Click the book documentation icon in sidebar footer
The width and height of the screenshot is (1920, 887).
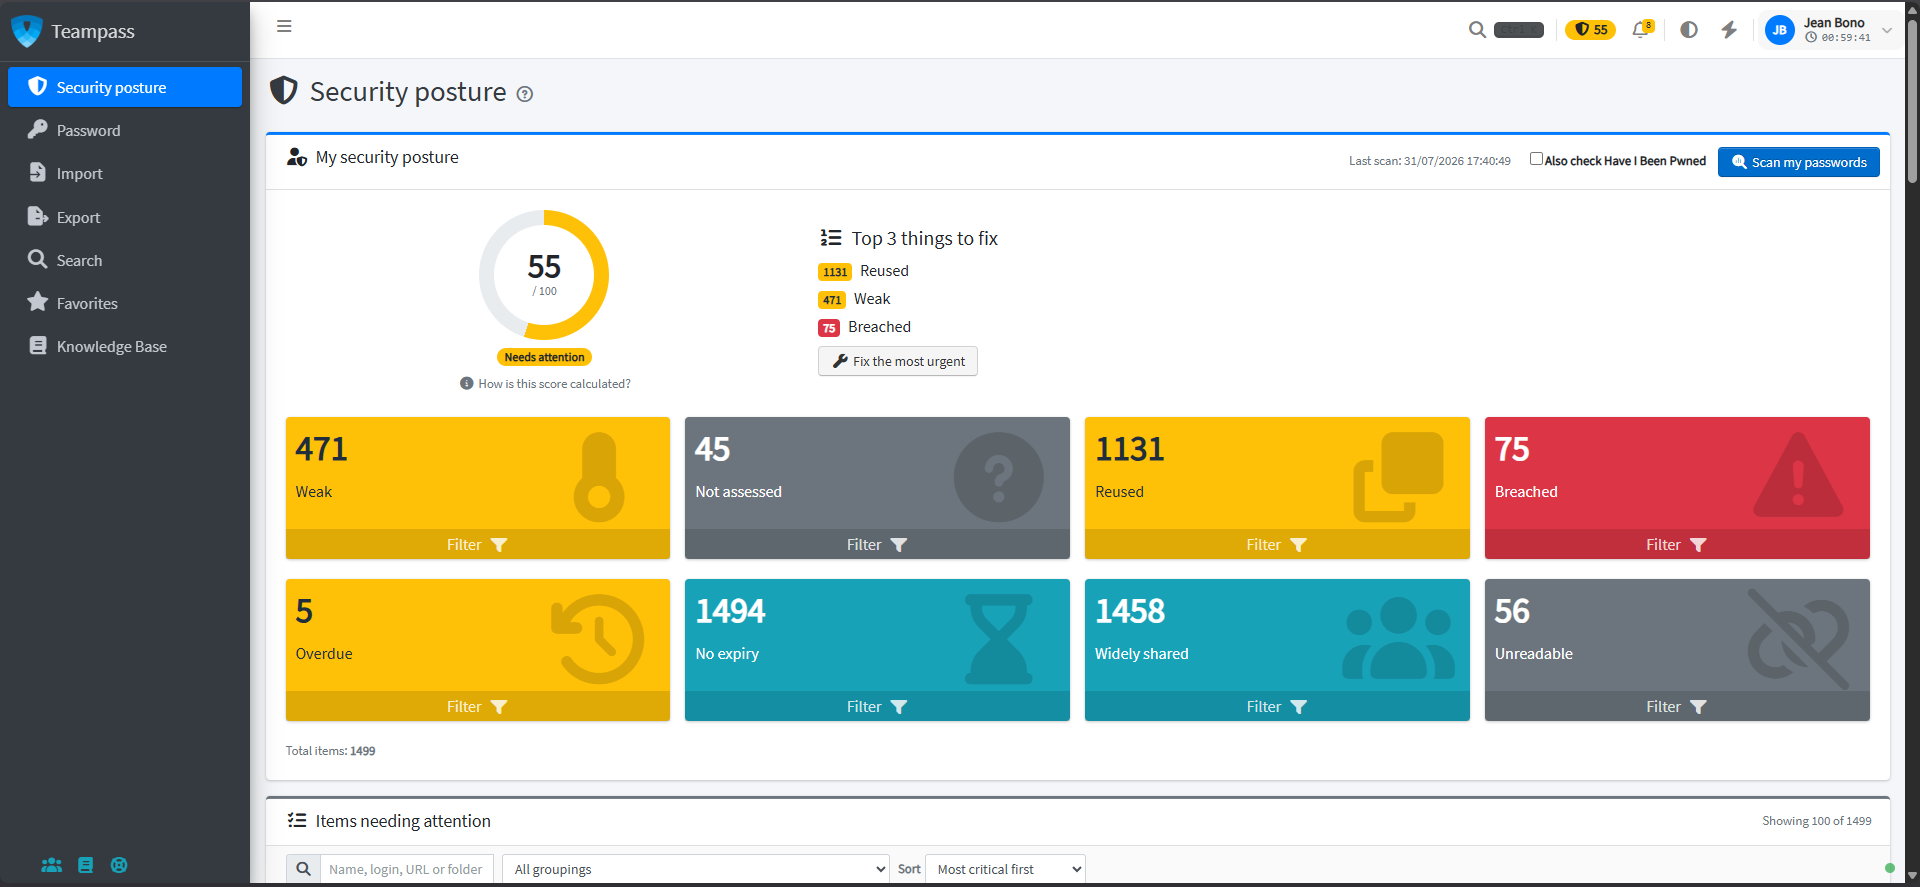[86, 865]
